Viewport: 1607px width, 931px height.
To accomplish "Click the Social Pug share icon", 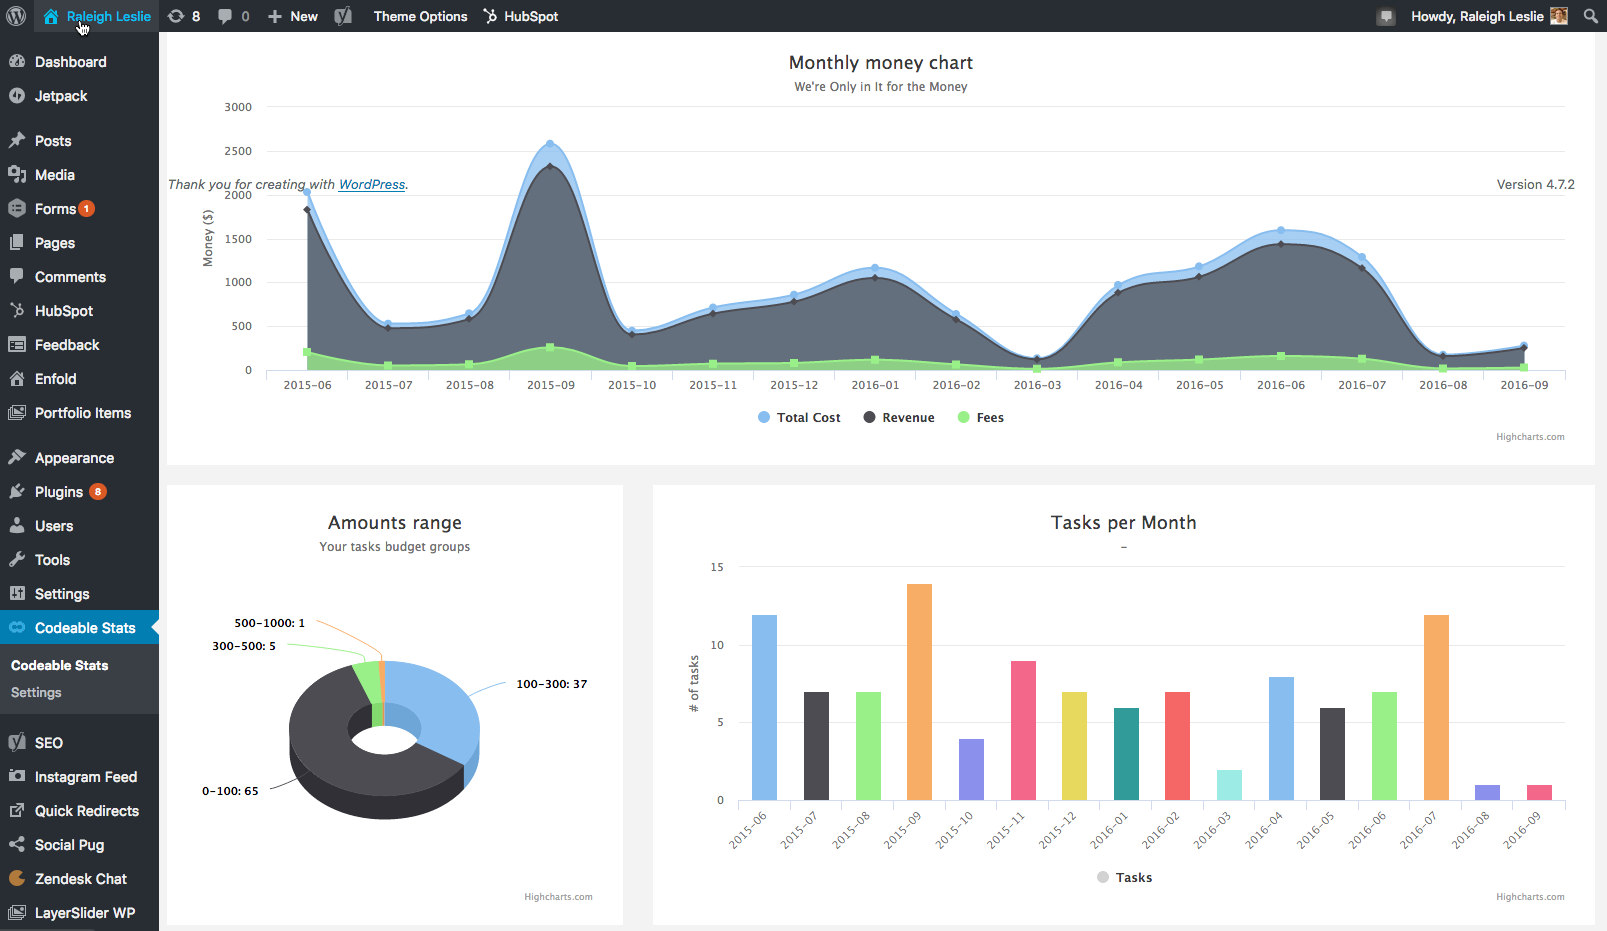I will pyautogui.click(x=17, y=845).
